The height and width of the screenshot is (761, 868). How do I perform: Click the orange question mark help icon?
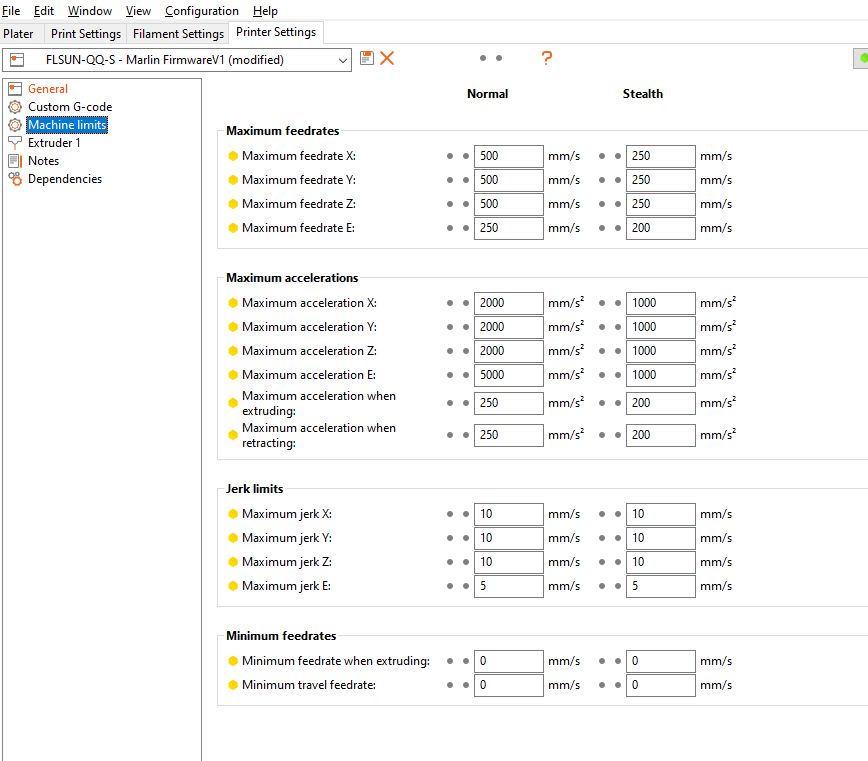546,58
